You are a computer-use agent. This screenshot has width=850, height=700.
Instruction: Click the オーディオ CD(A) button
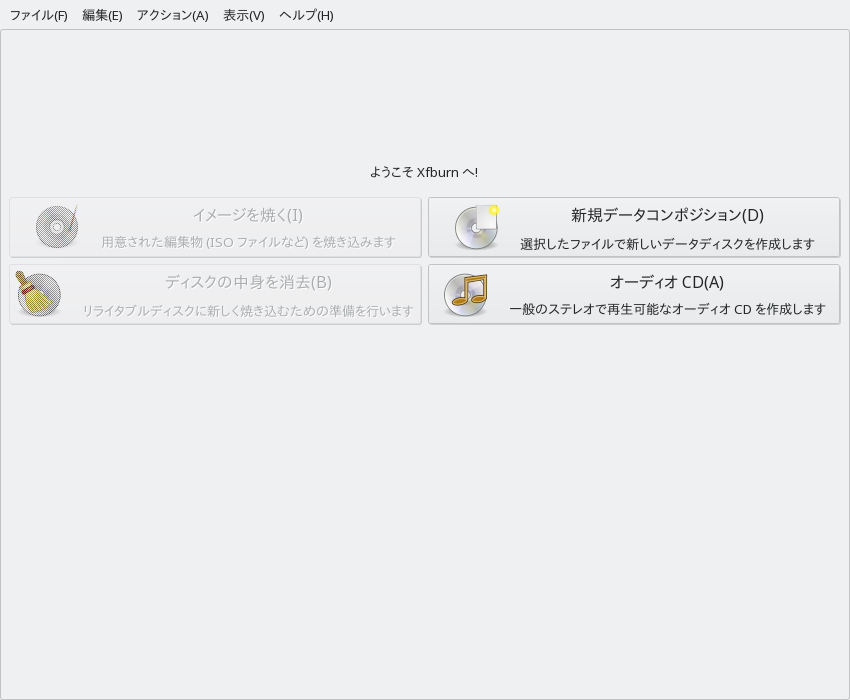coord(634,294)
